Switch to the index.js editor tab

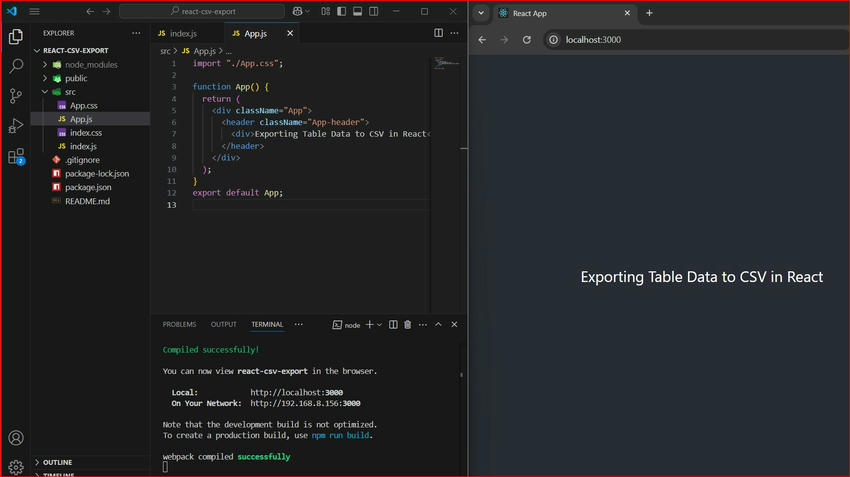pyautogui.click(x=182, y=33)
